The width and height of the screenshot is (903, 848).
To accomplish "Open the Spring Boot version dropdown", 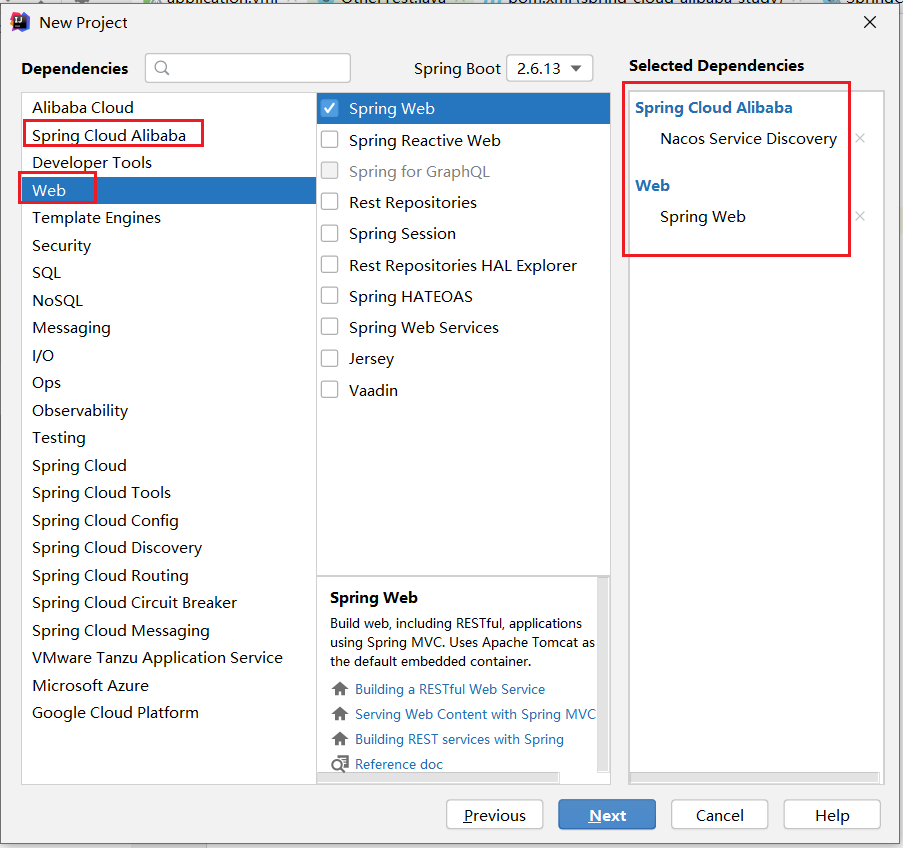I will (x=549, y=69).
